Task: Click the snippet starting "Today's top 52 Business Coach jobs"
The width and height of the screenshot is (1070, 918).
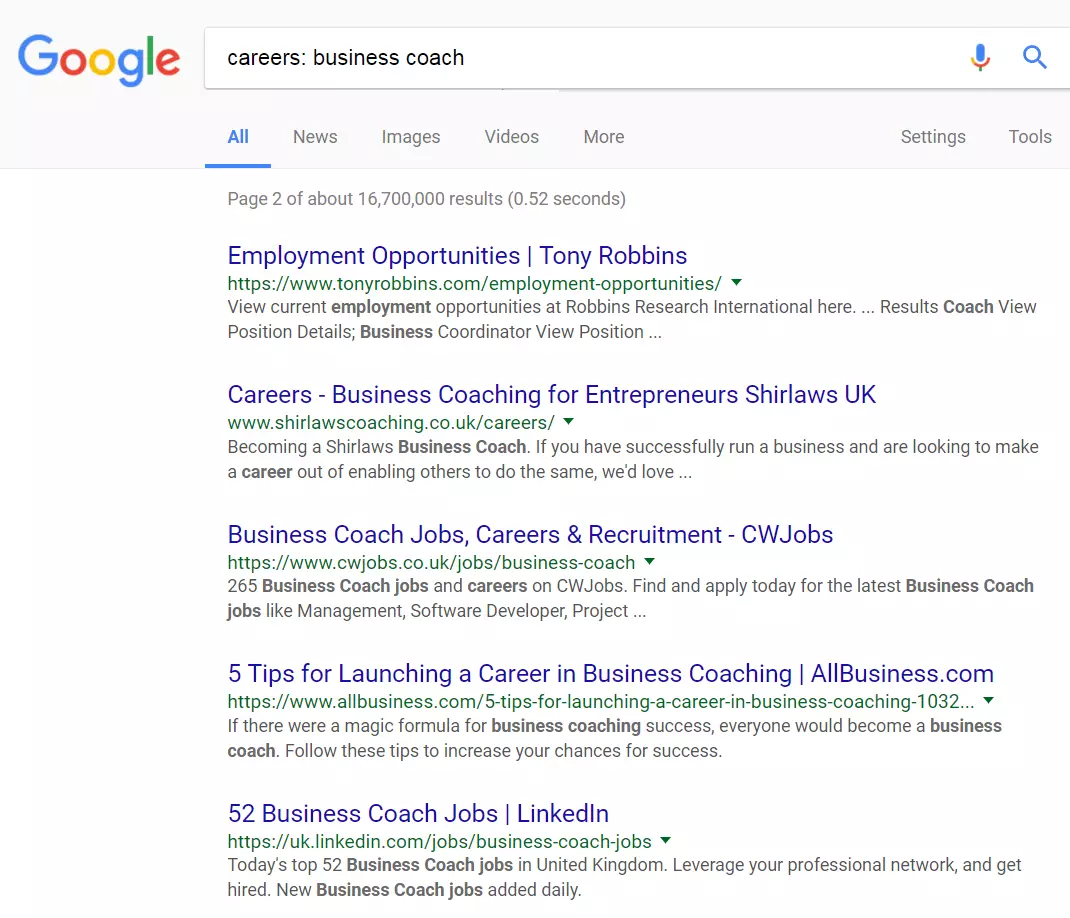Action: pos(624,878)
